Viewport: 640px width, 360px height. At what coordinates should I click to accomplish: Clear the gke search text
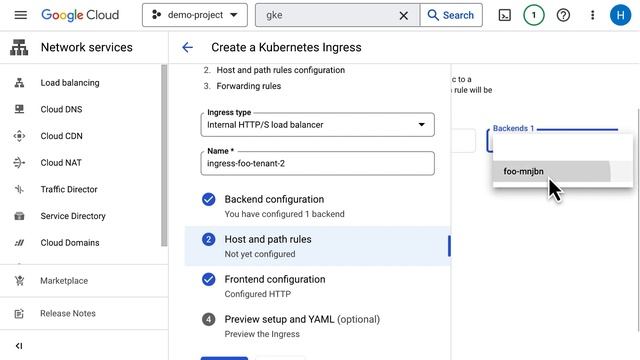point(403,16)
